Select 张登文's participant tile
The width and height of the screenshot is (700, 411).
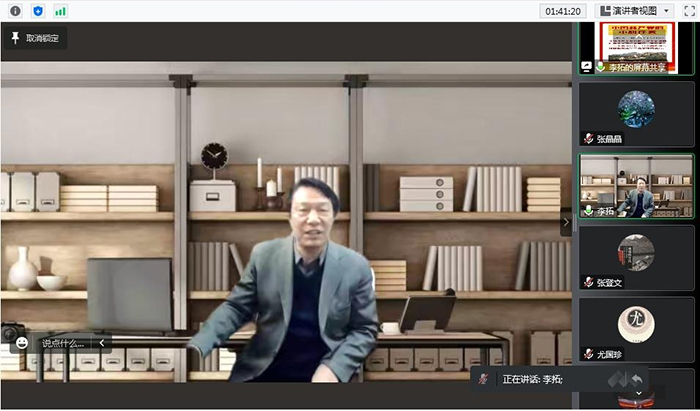(x=637, y=258)
